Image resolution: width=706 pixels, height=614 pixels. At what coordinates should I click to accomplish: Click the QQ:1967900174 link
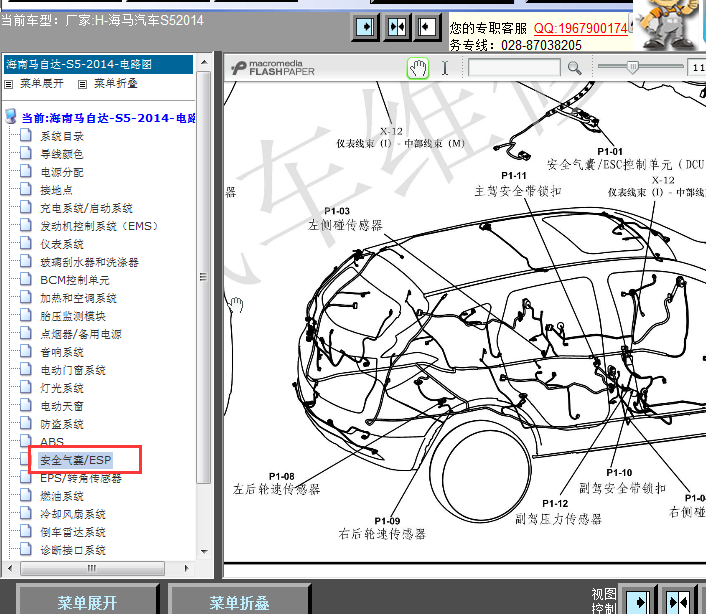[580, 28]
